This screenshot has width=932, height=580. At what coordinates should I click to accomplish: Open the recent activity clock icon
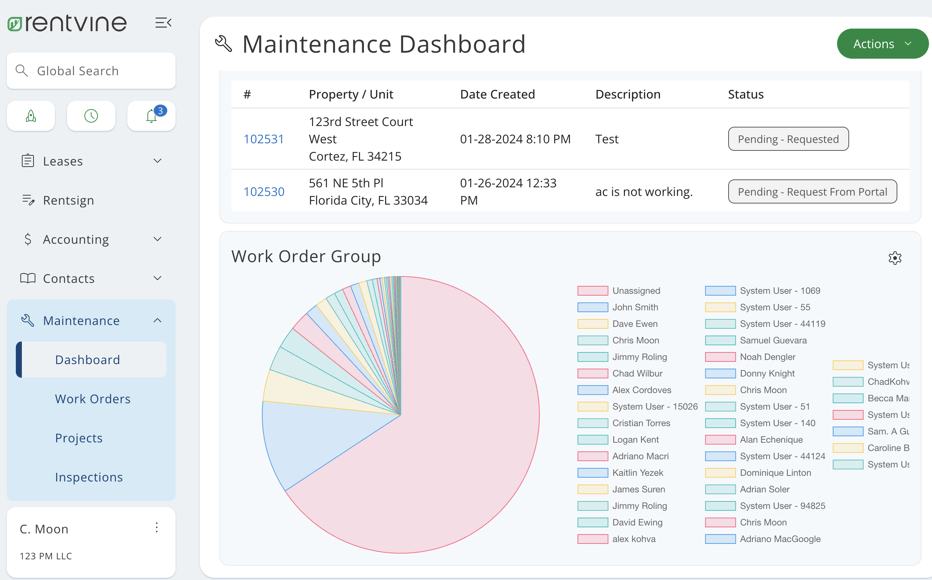coord(90,115)
